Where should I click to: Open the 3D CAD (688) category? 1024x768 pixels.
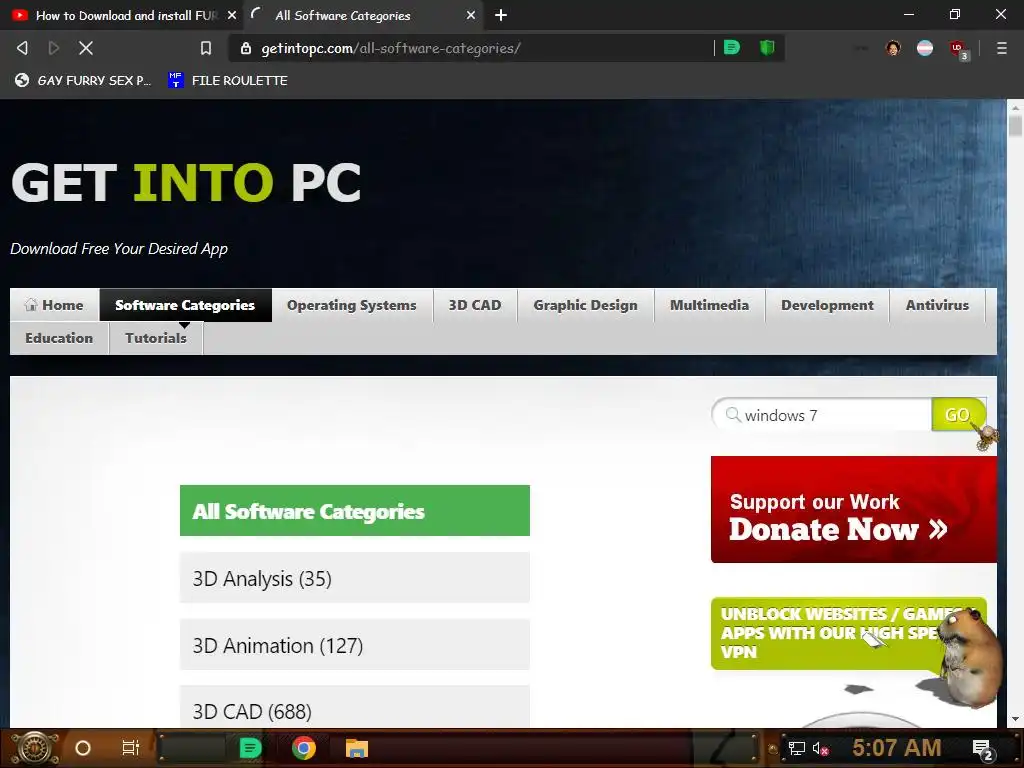point(355,709)
